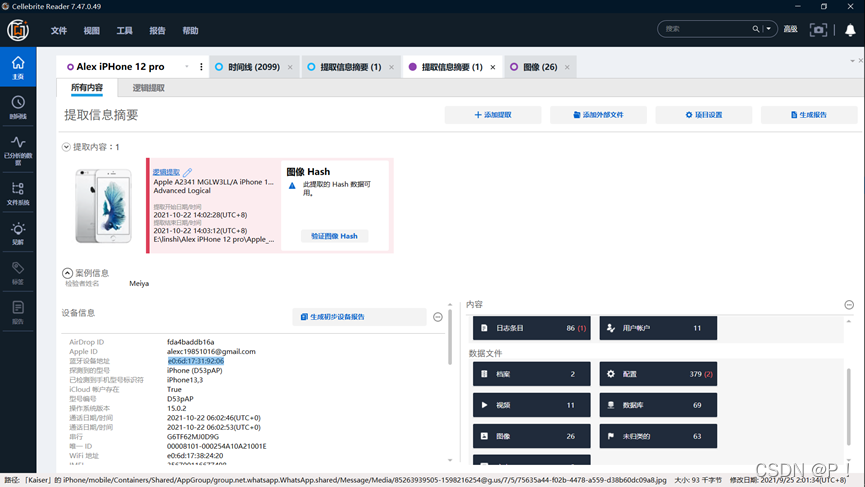The height and width of the screenshot is (487, 865).
Task: Close the active 提取信息摘要 (1) tab
Action: [493, 67]
